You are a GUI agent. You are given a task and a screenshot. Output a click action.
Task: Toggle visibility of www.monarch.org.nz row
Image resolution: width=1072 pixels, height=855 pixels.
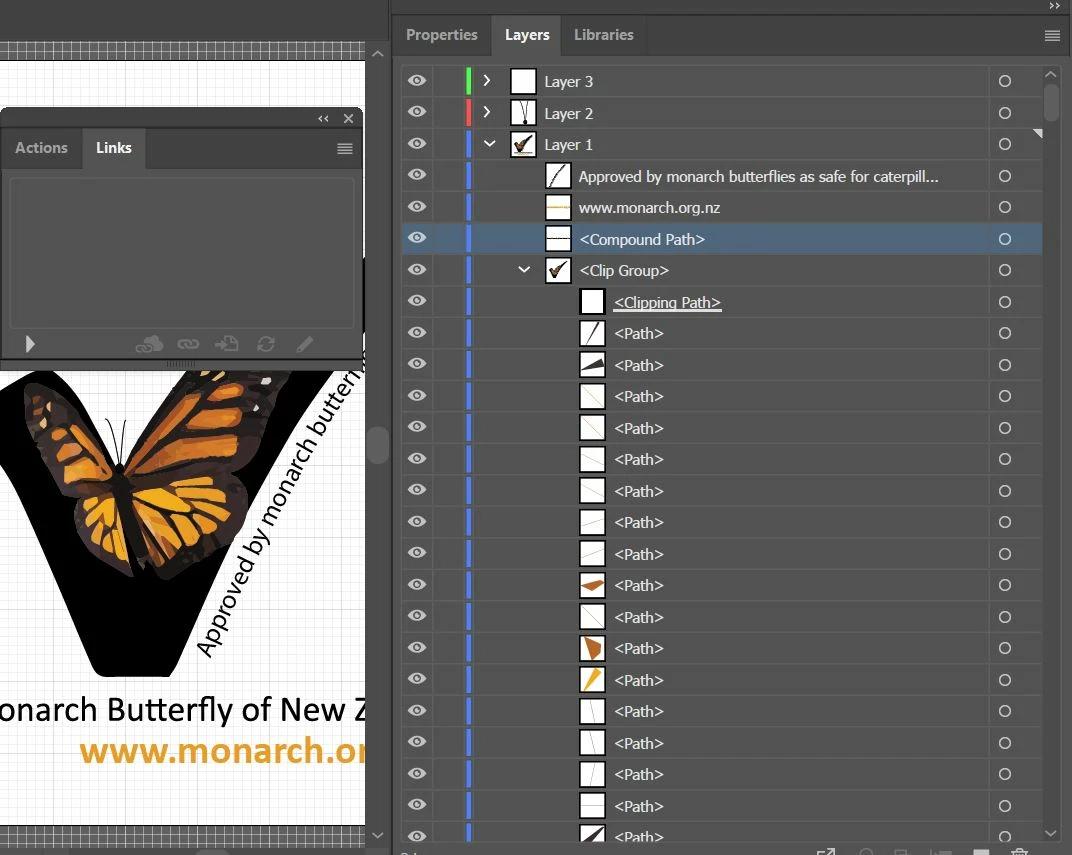tap(417, 206)
